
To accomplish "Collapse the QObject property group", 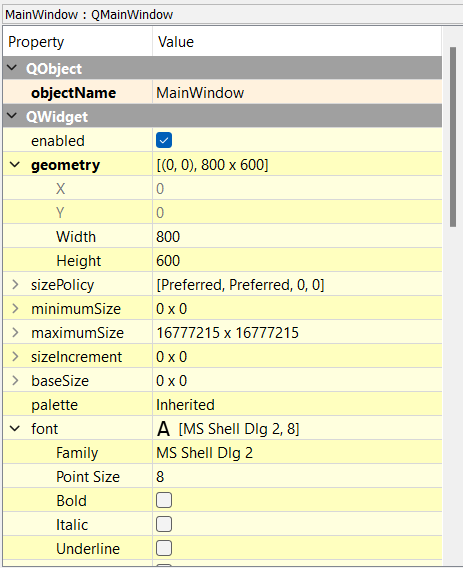I will pos(12,68).
